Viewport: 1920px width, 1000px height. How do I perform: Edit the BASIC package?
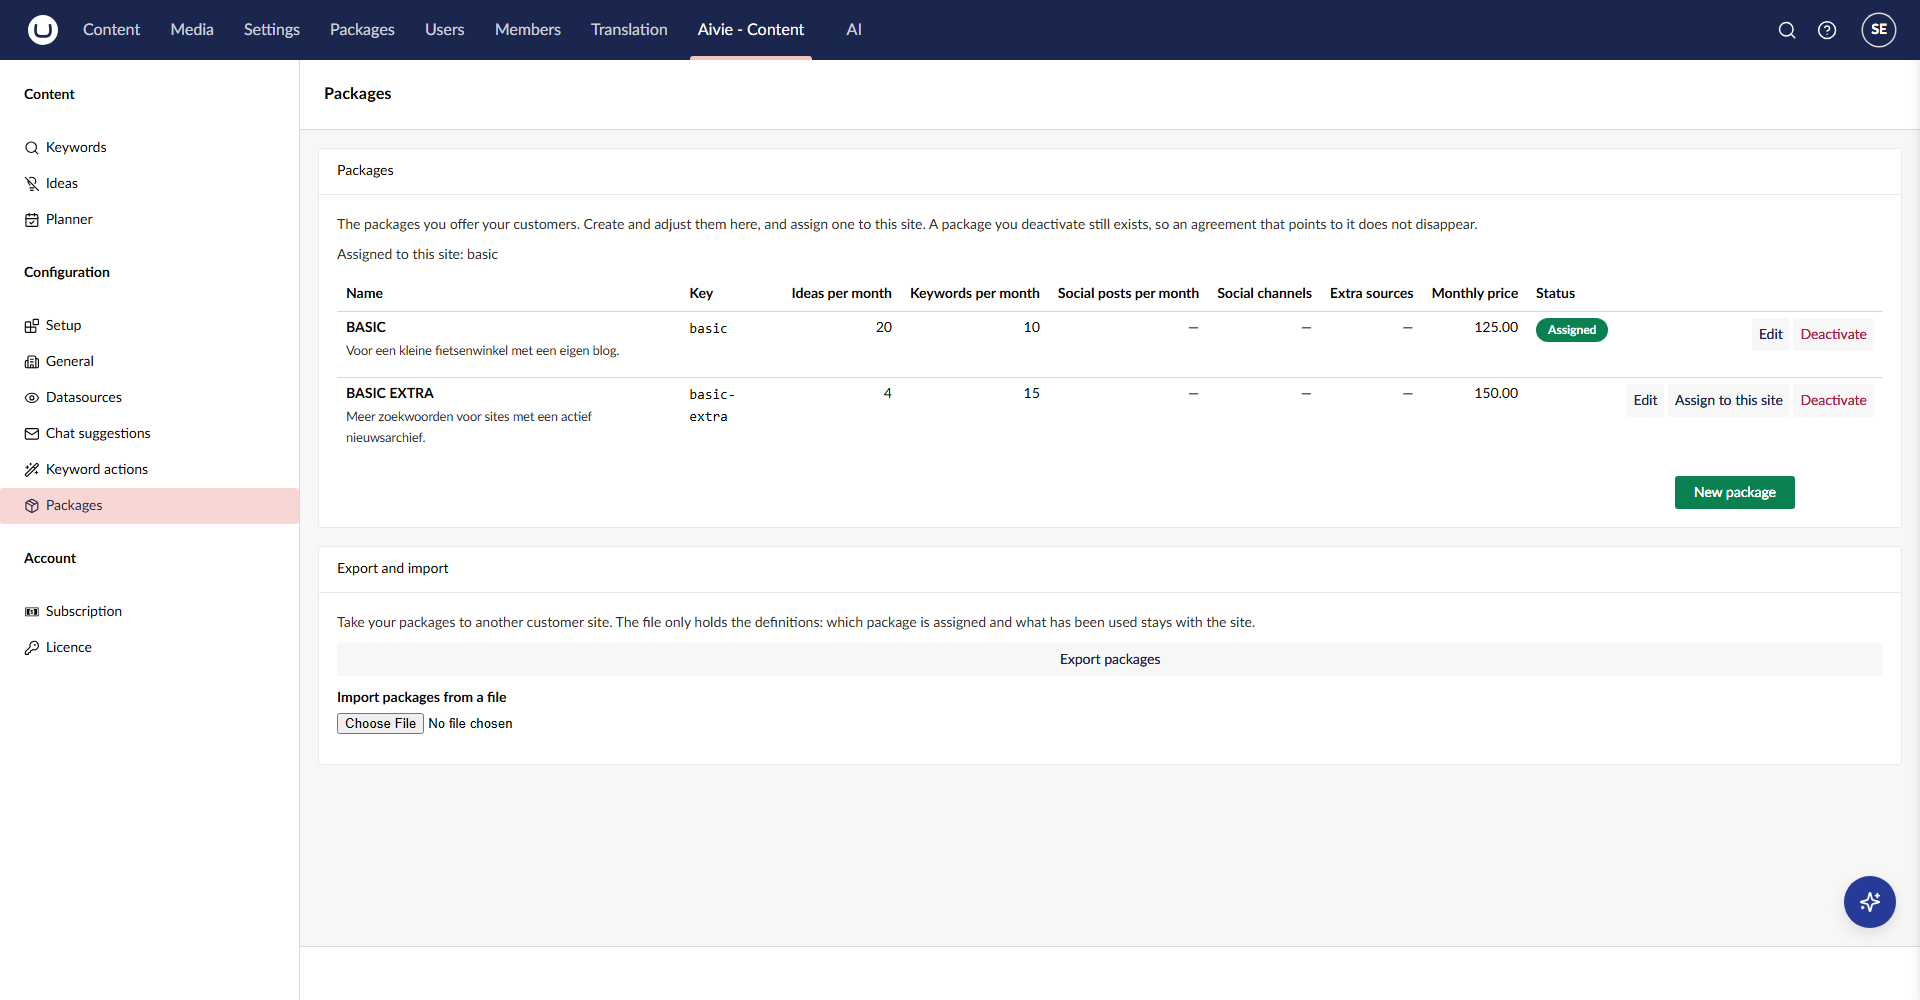pos(1770,334)
